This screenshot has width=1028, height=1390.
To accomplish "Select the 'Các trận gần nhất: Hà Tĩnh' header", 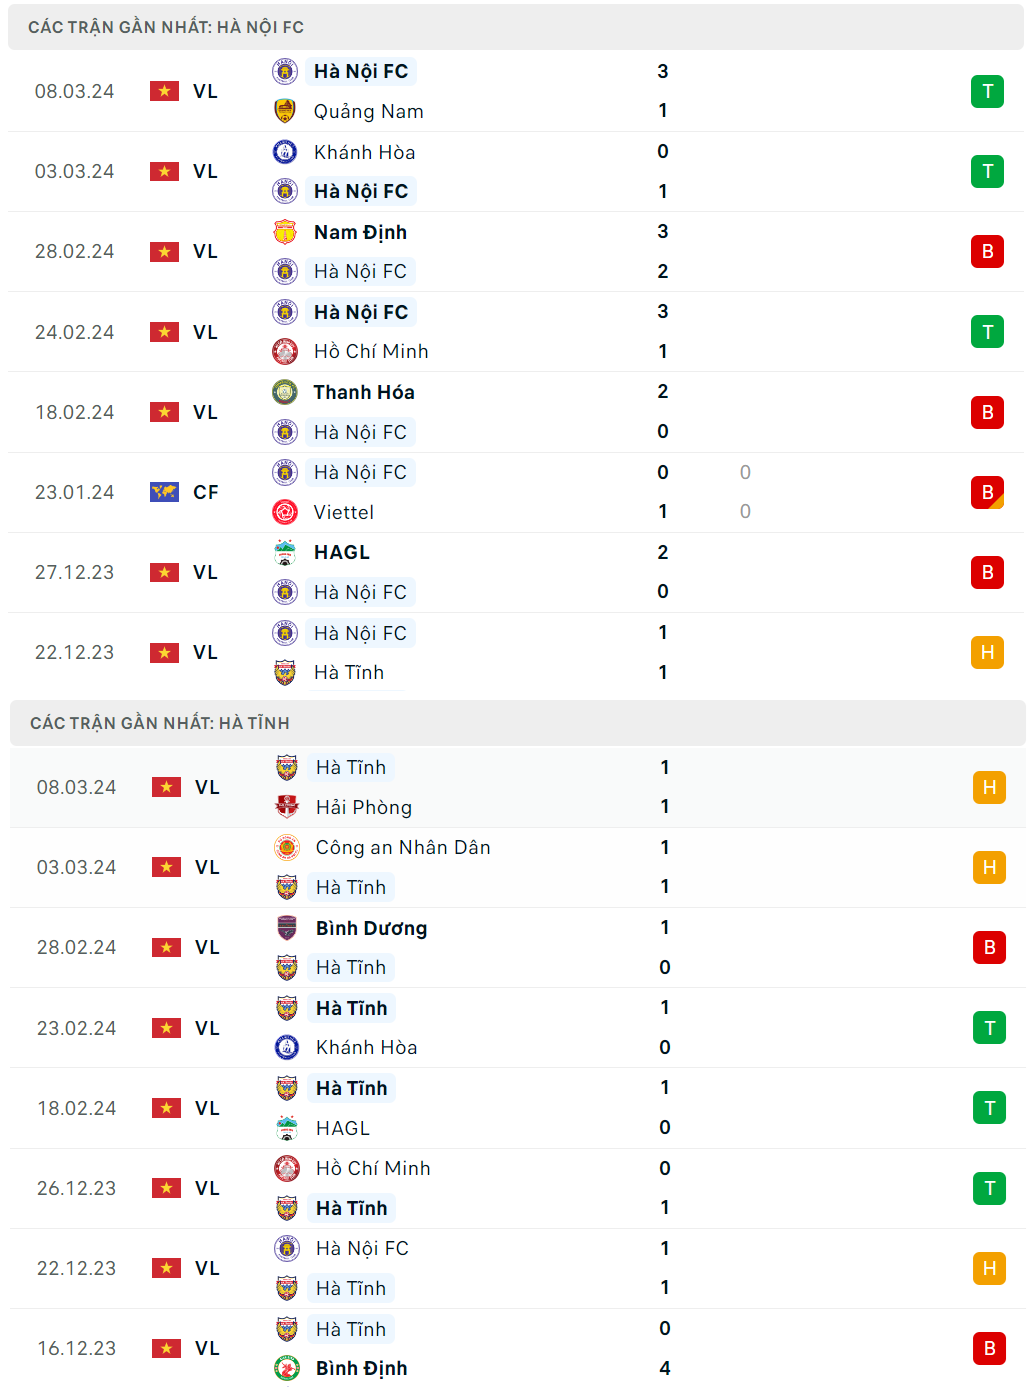I will [160, 723].
